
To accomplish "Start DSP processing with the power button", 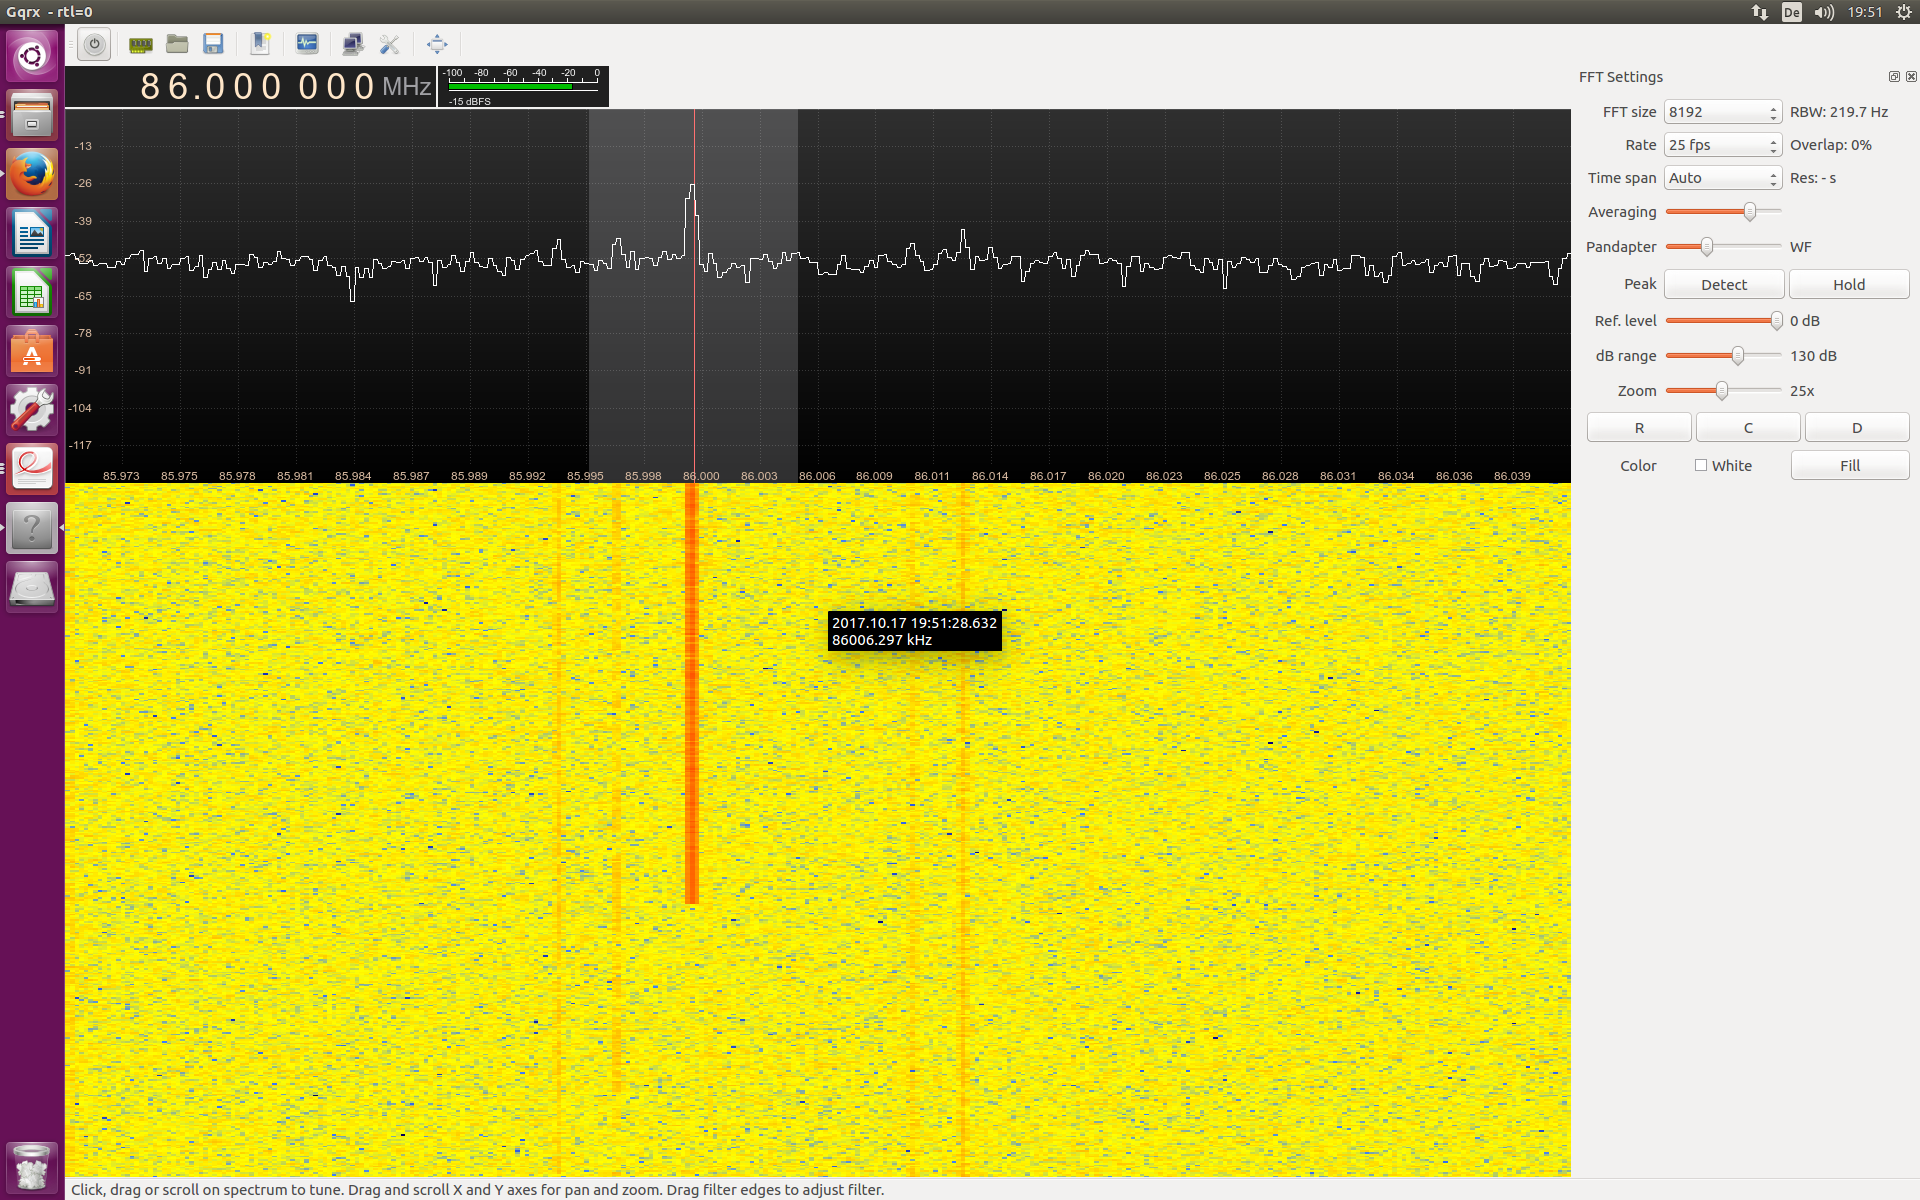I will [x=94, y=44].
